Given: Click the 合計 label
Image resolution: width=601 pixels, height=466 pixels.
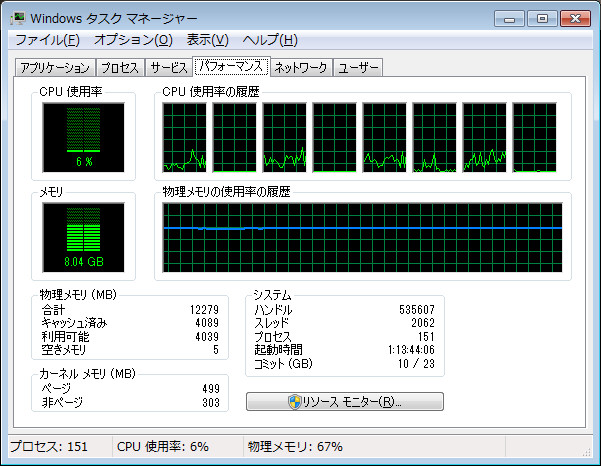Looking at the screenshot, I should pos(53,309).
